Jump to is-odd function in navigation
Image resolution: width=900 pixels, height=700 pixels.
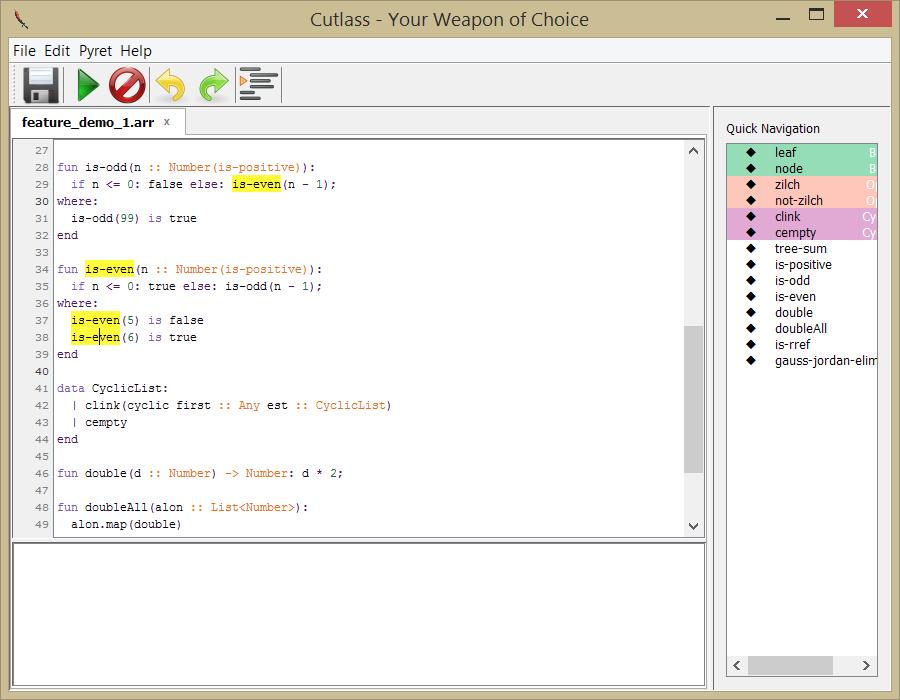pos(802,281)
